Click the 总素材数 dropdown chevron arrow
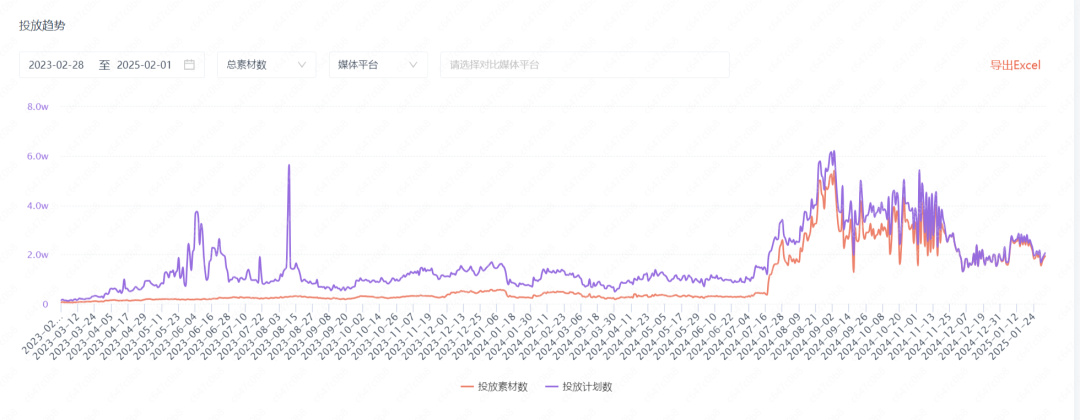Screen dimensions: 1080x420 coord(302,65)
